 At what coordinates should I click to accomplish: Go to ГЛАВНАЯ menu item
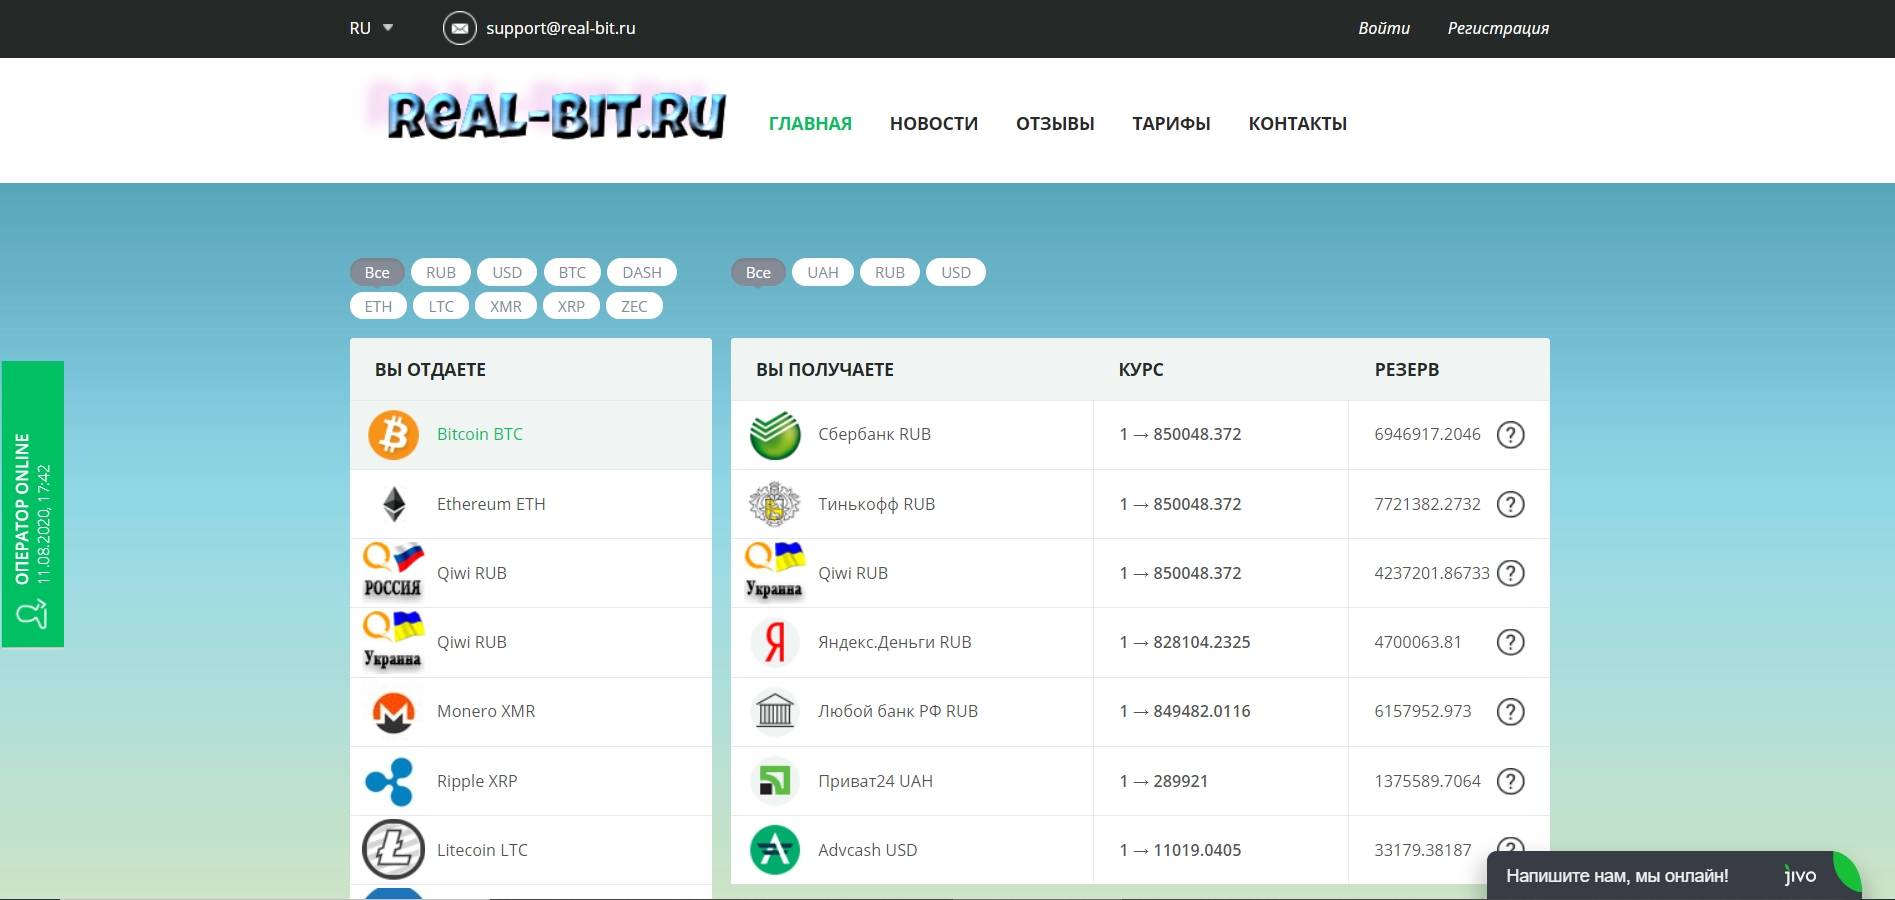click(810, 123)
